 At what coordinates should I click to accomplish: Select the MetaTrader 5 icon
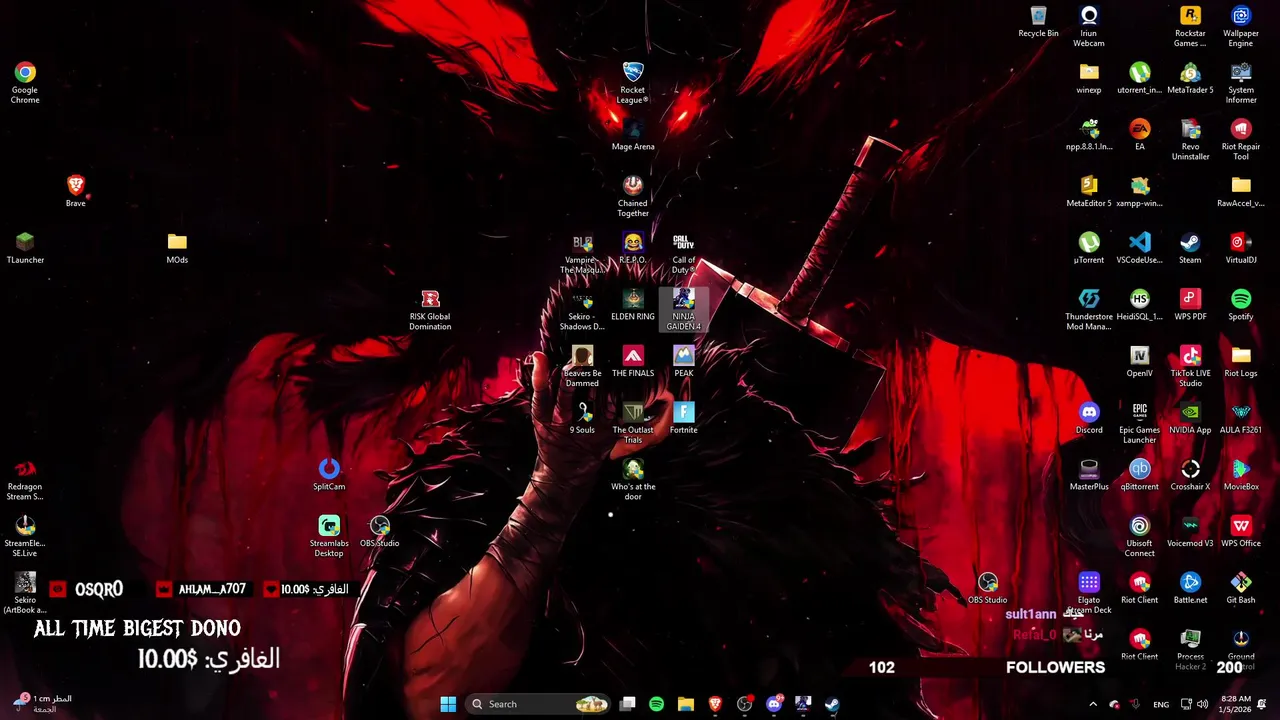1190,78
